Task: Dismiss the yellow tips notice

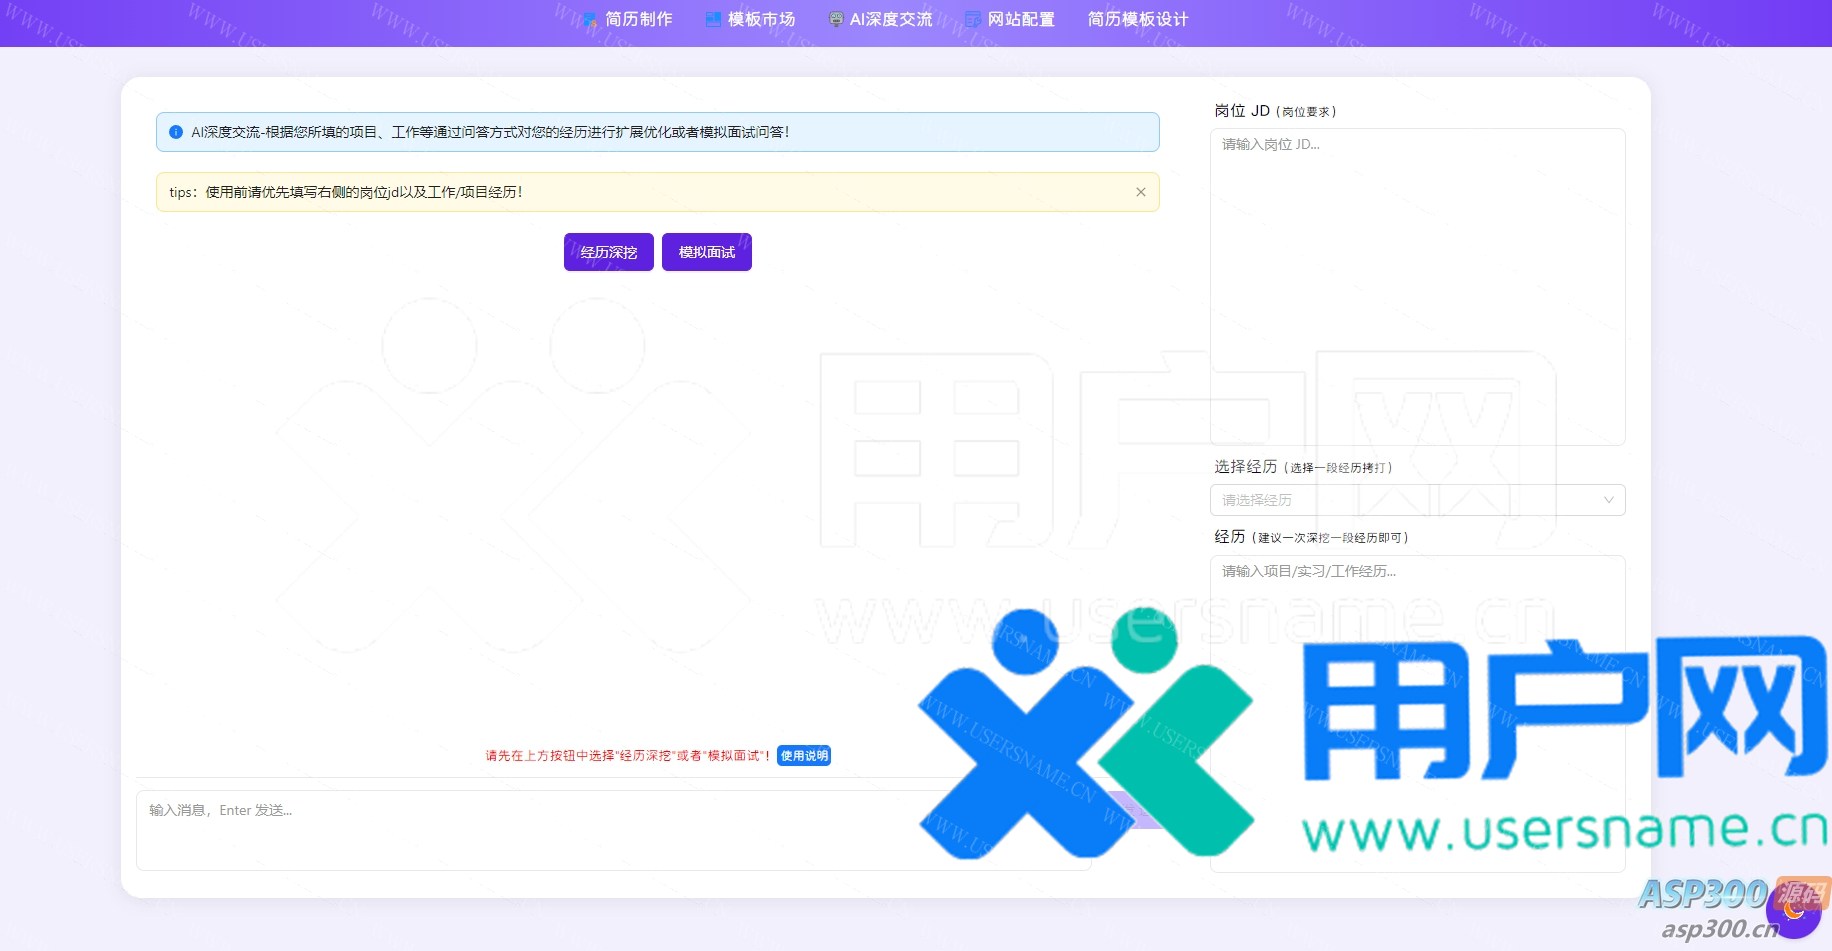Action: pos(1140,192)
